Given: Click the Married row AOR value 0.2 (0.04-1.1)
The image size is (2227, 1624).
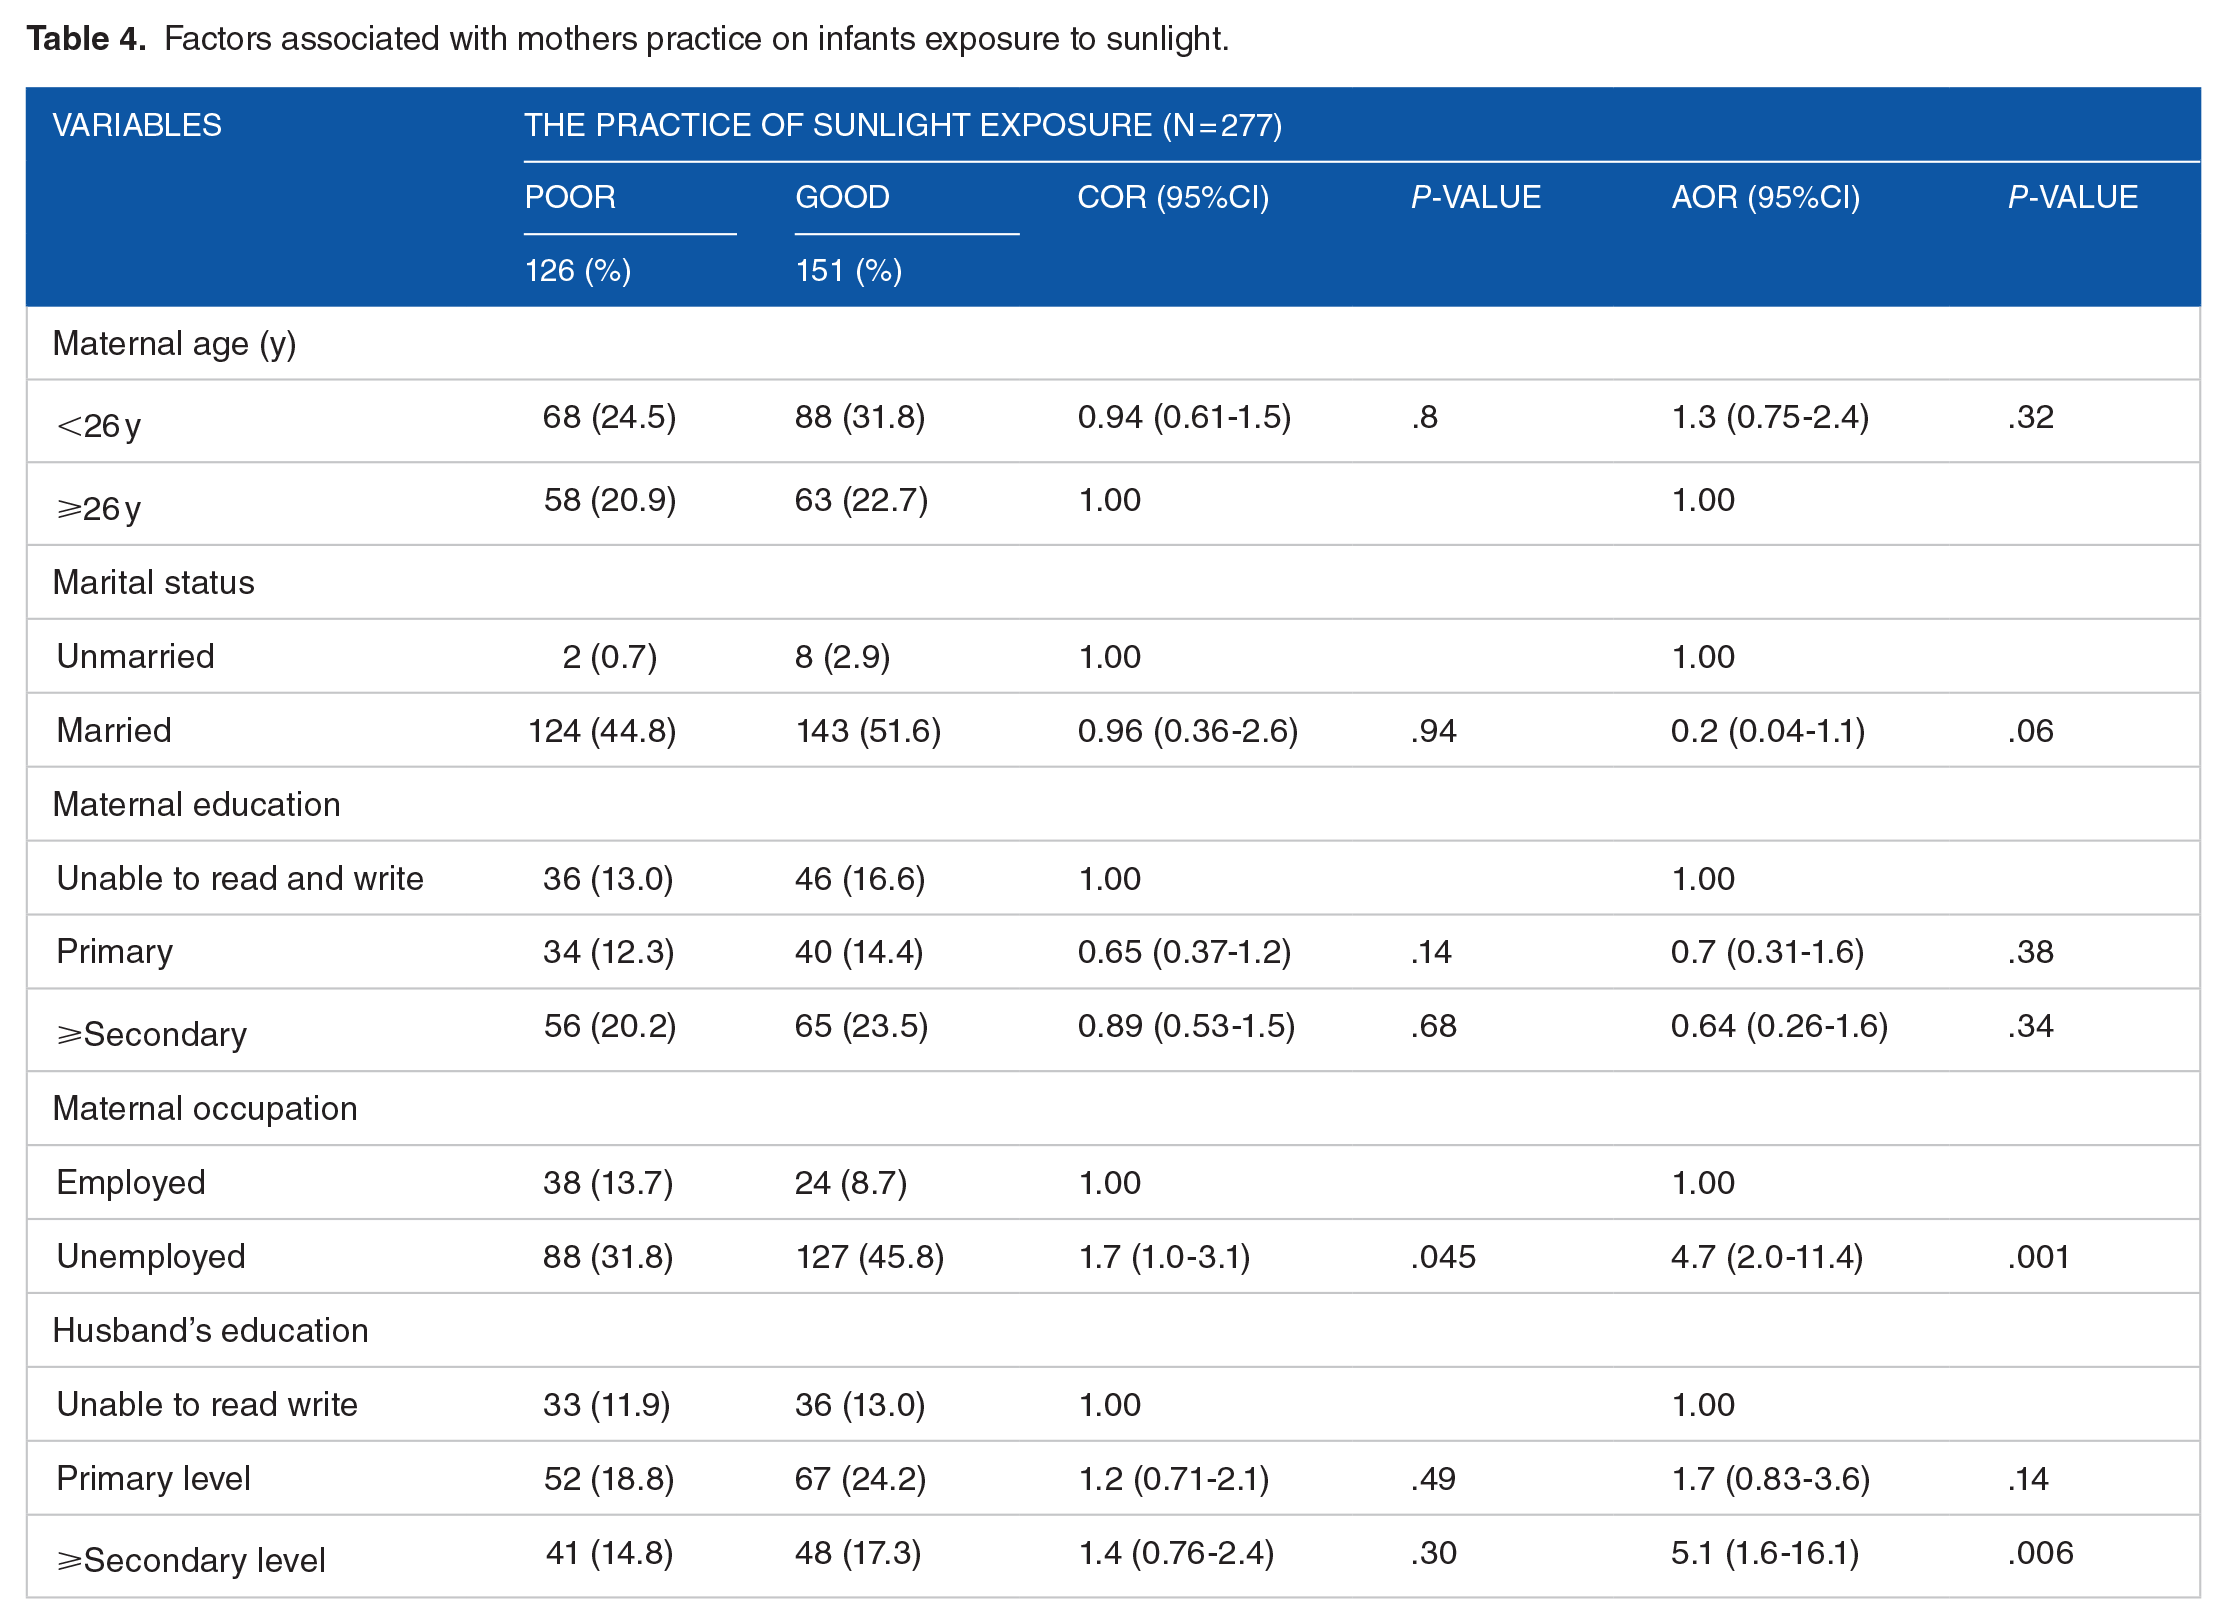Looking at the screenshot, I should (x=1768, y=731).
